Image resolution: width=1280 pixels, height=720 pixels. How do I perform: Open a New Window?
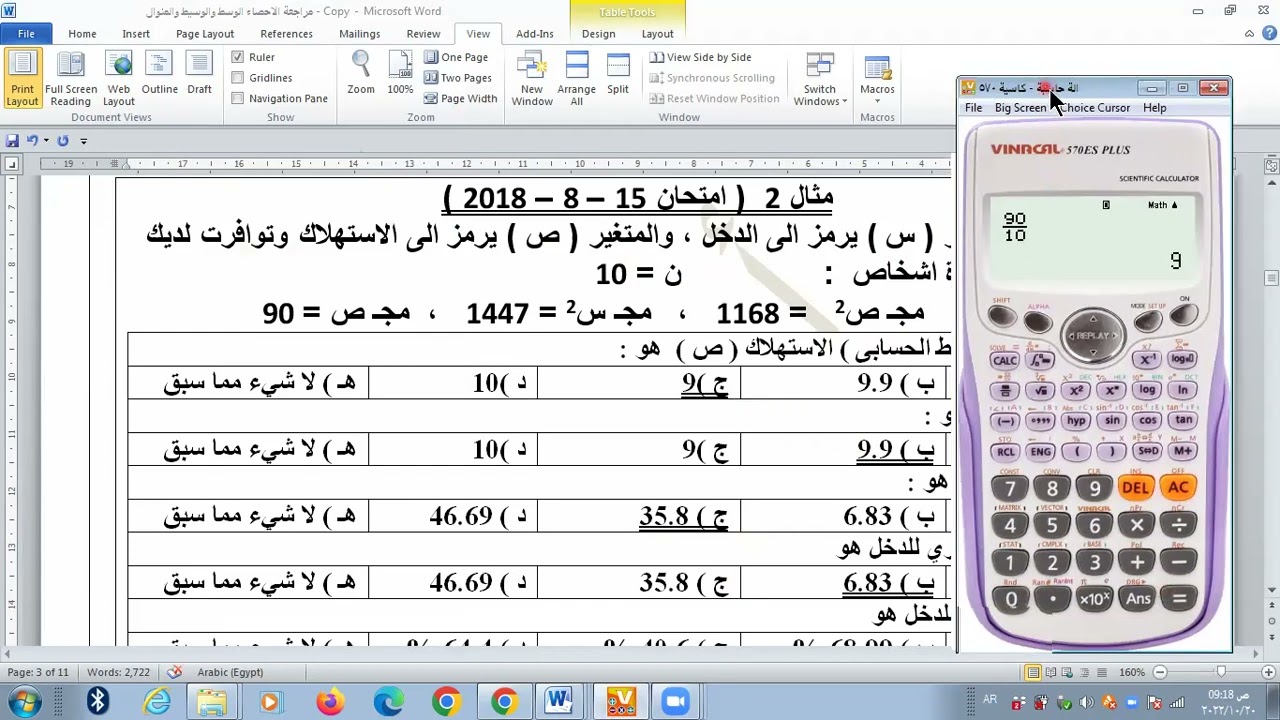coord(532,78)
